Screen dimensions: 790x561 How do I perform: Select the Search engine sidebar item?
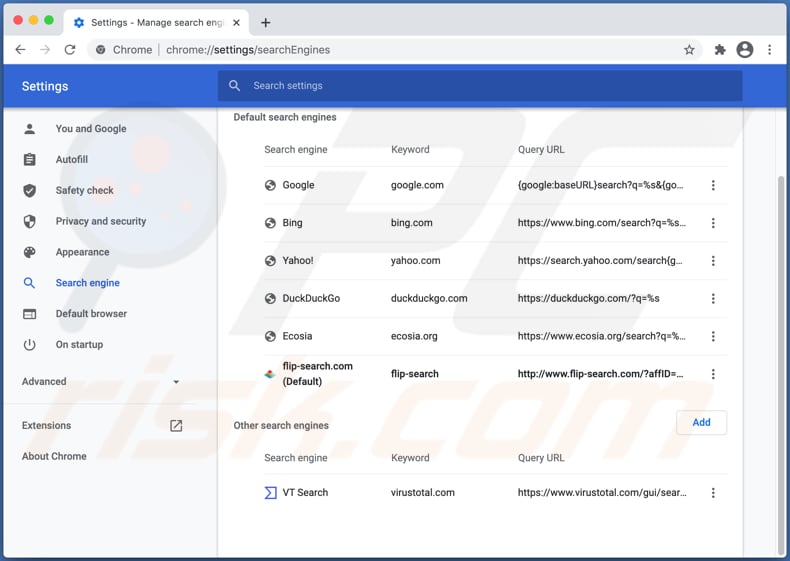(88, 283)
